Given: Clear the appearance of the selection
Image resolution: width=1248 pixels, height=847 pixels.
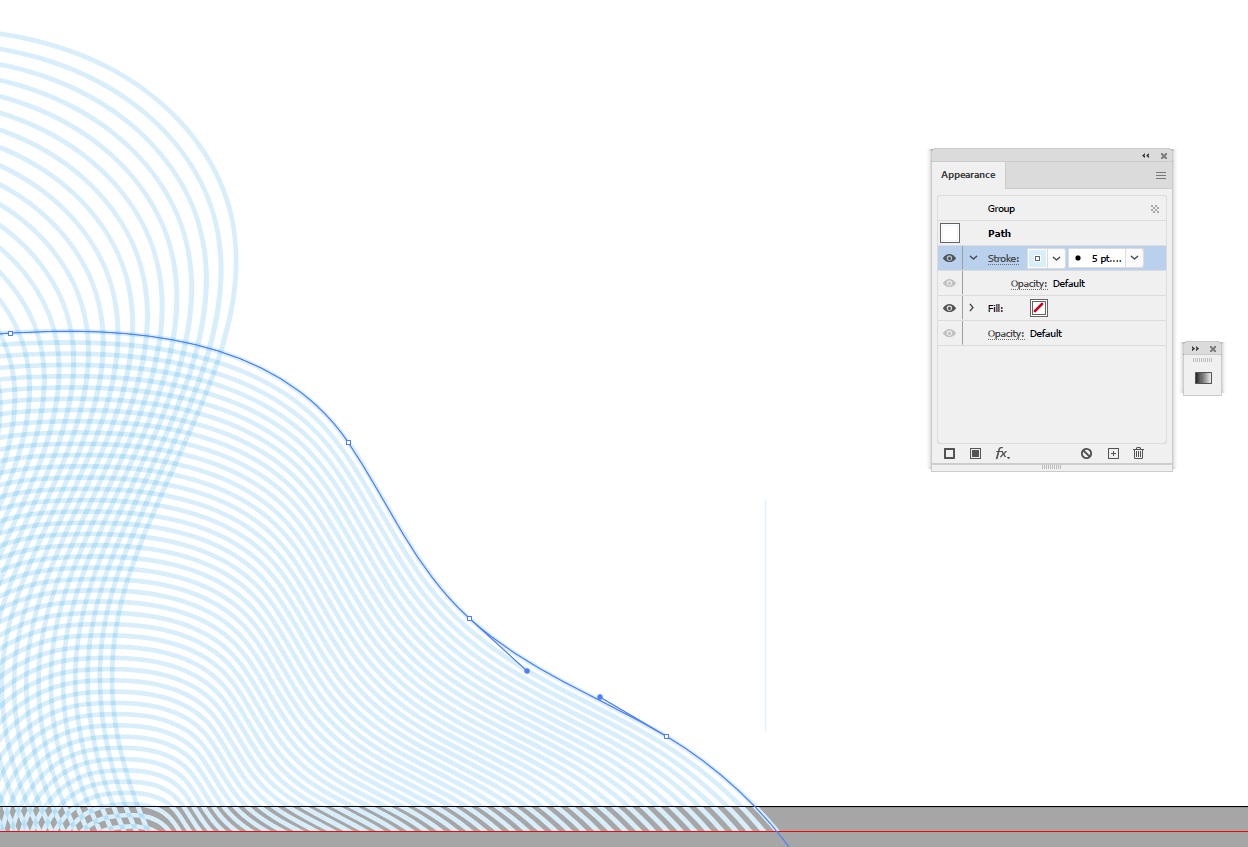Looking at the screenshot, I should pos(1085,453).
